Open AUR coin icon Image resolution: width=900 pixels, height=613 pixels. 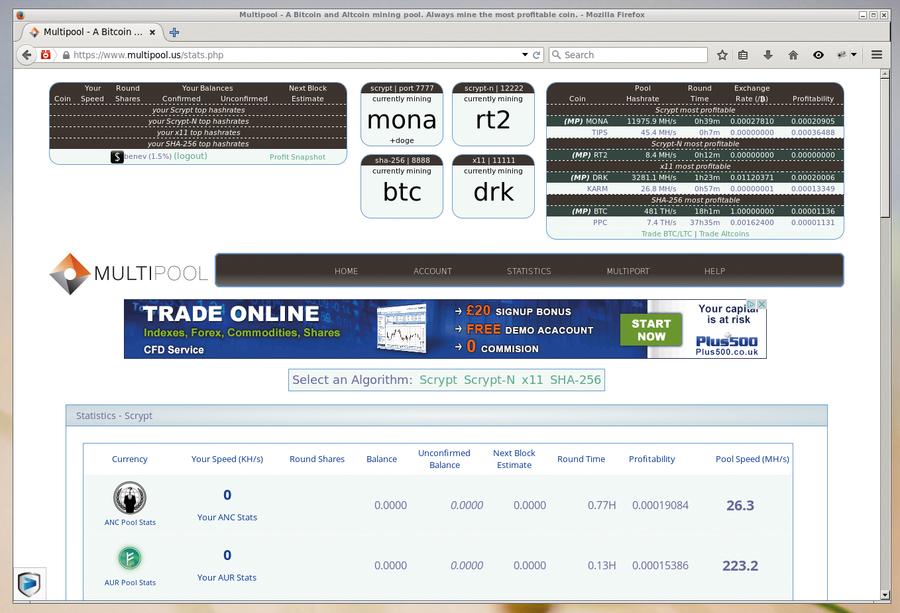130,558
